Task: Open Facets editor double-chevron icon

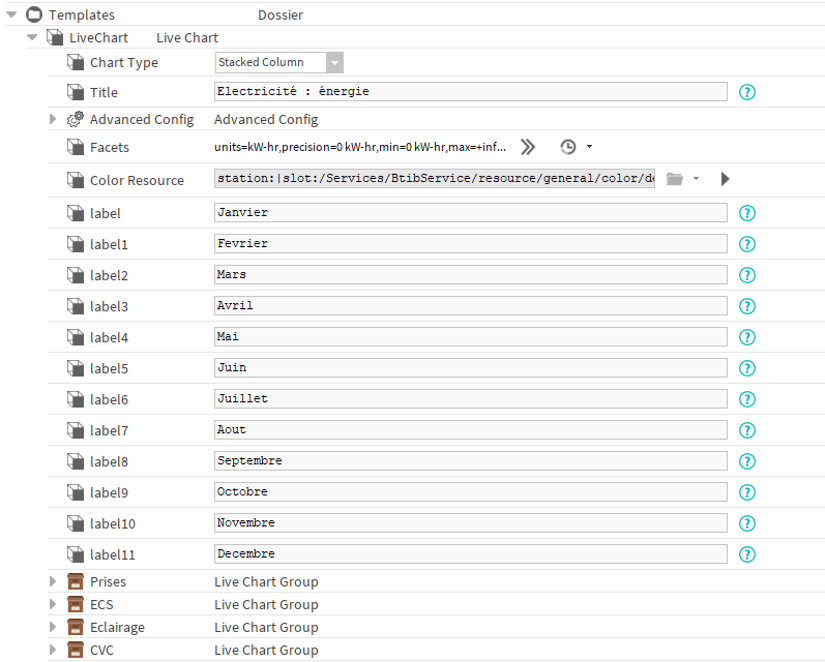Action: click(x=528, y=147)
